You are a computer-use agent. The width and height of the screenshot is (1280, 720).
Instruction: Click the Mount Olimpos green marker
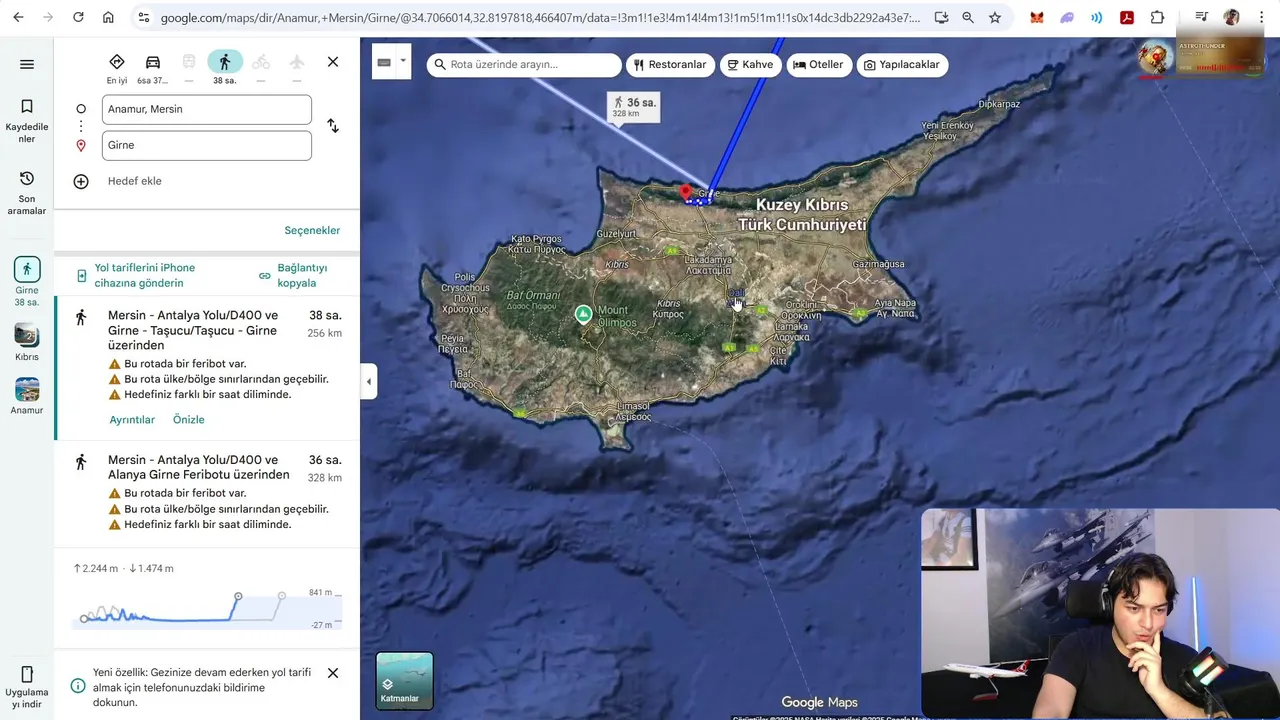(x=584, y=314)
